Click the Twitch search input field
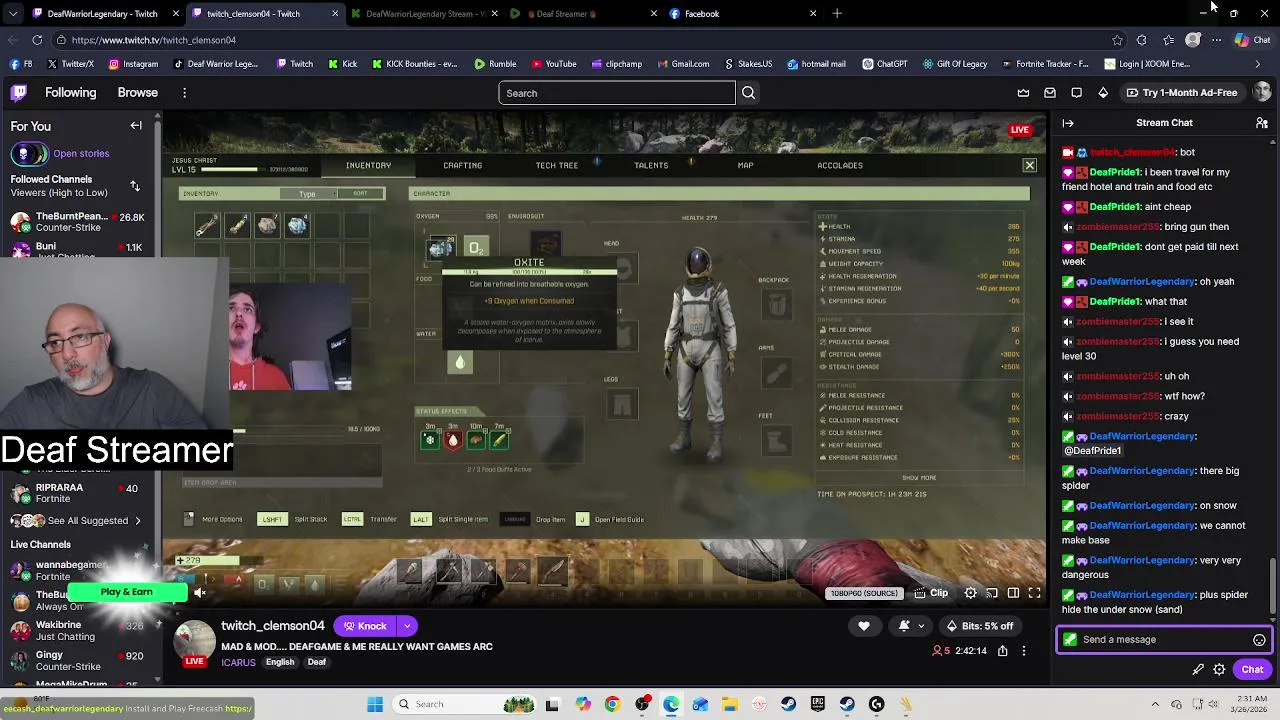 pos(617,93)
